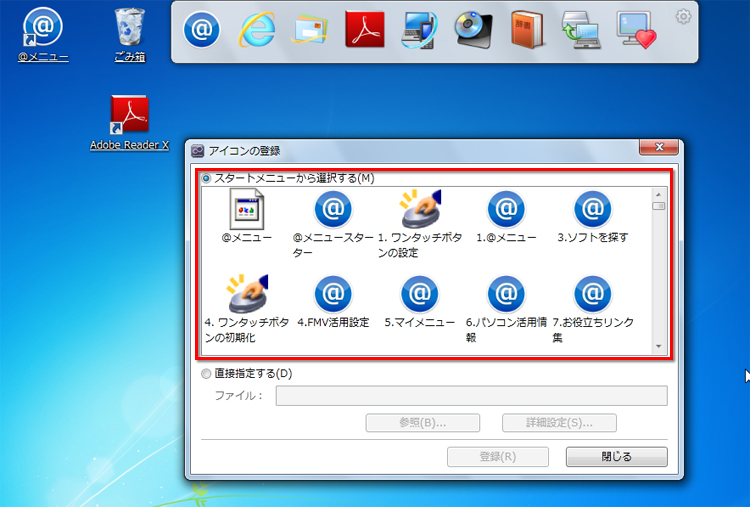Screen dimensions: 750x507
Task: Click the アイコンの登録 title bar icon
Action: pyautogui.click(x=198, y=151)
